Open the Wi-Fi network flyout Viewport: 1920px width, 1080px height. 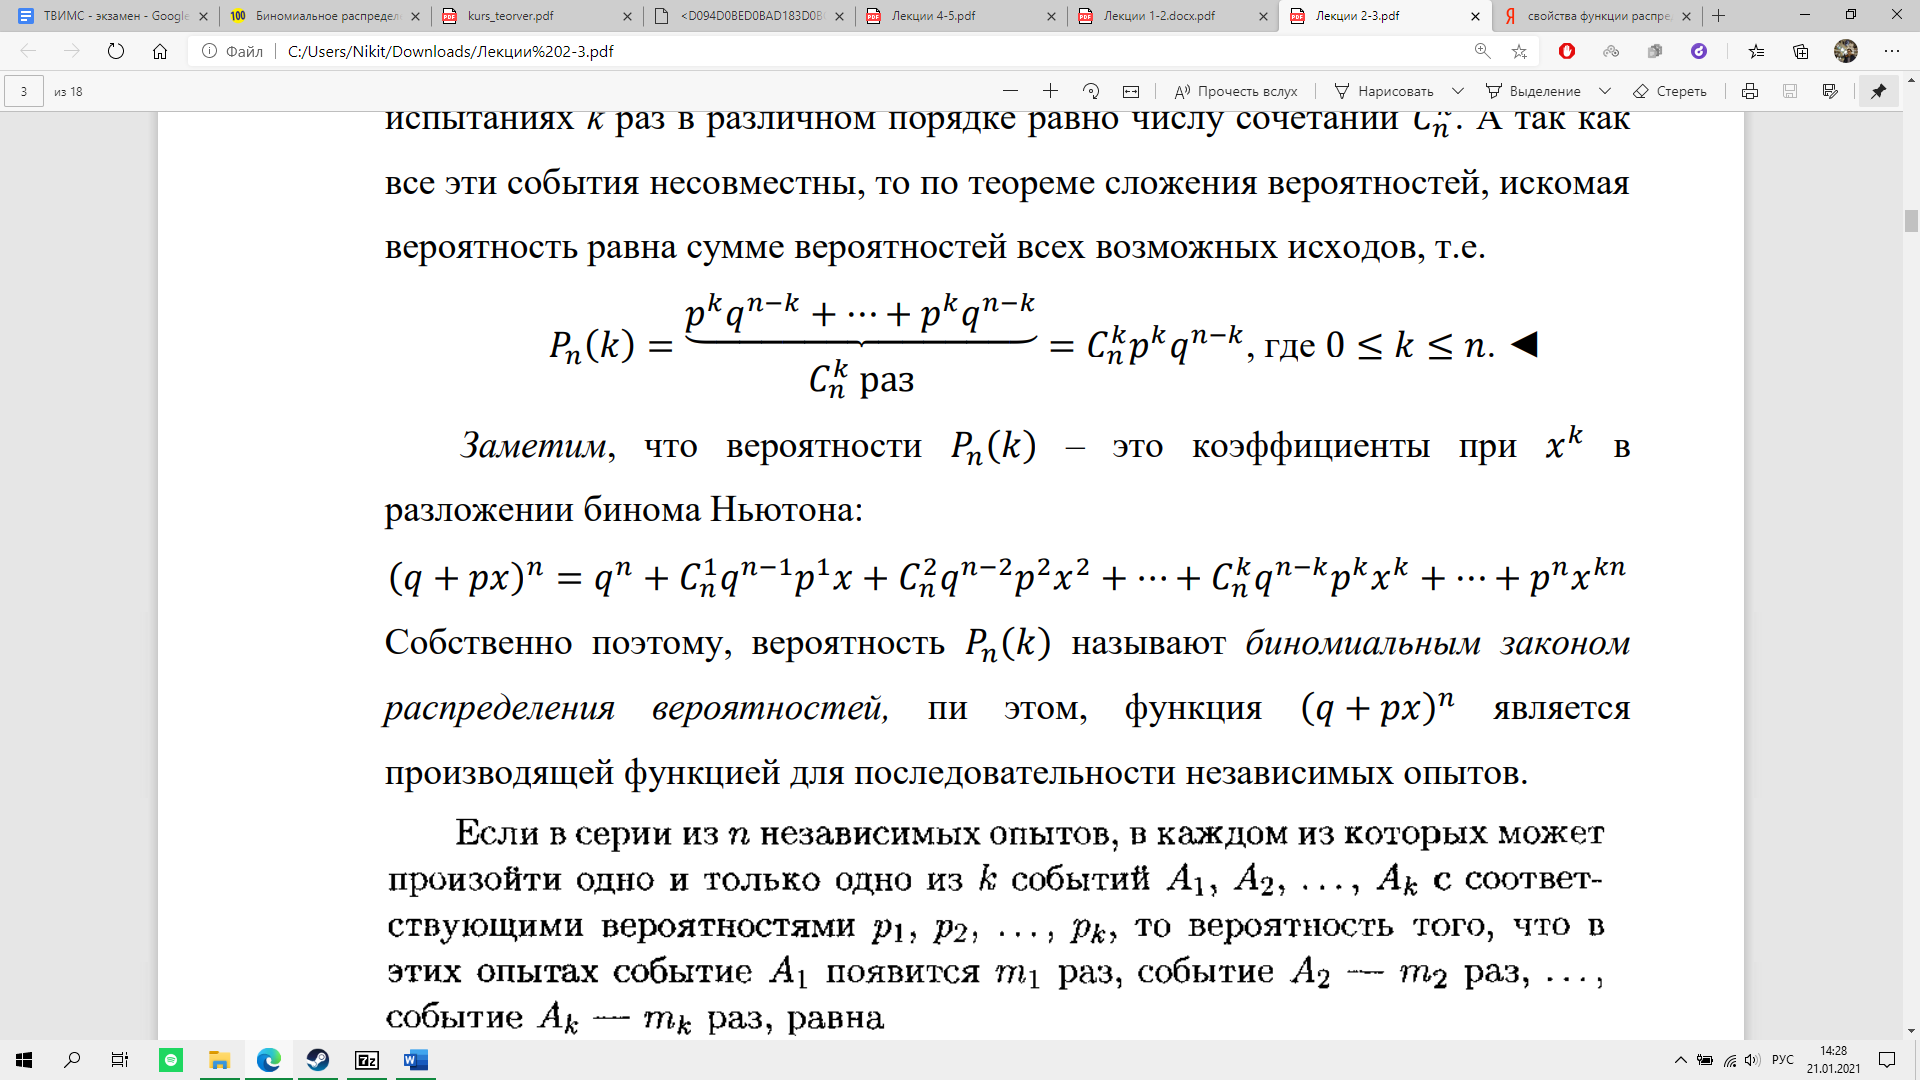pos(1730,1060)
